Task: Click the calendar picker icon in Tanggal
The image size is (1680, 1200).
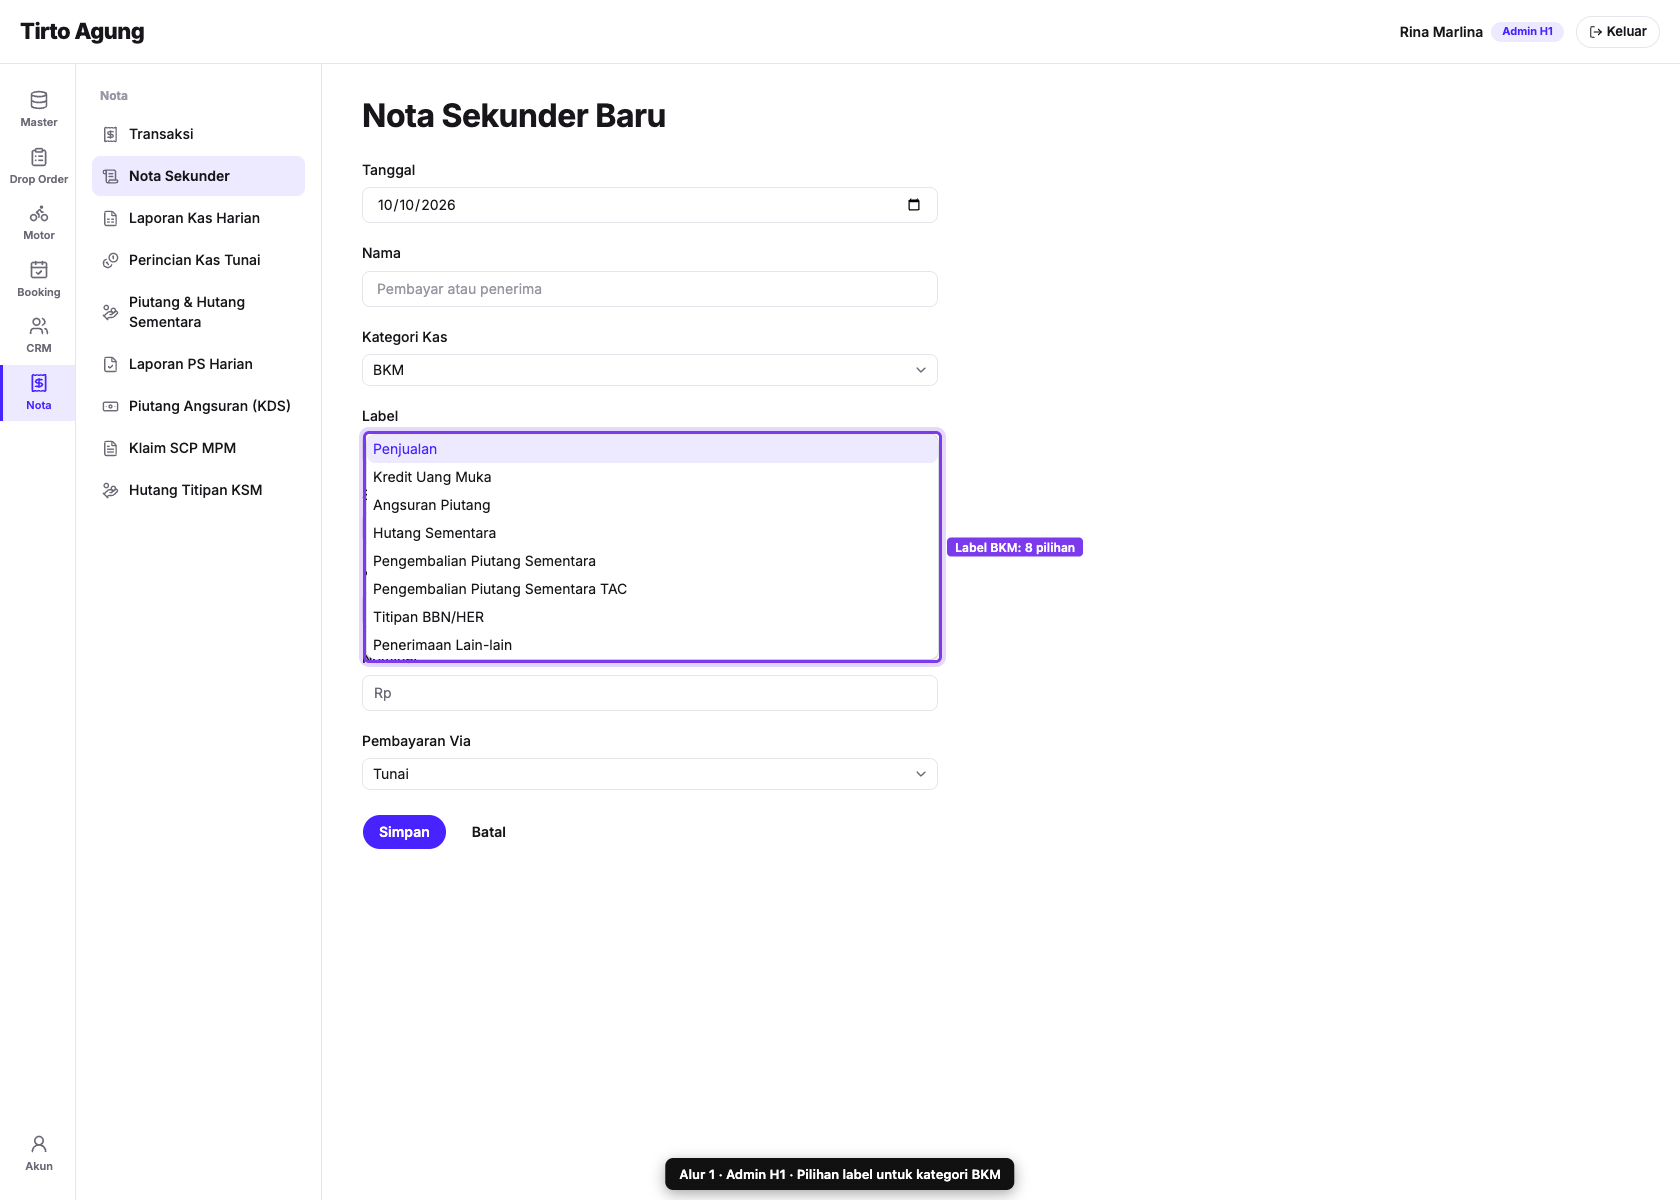Action: (x=913, y=205)
